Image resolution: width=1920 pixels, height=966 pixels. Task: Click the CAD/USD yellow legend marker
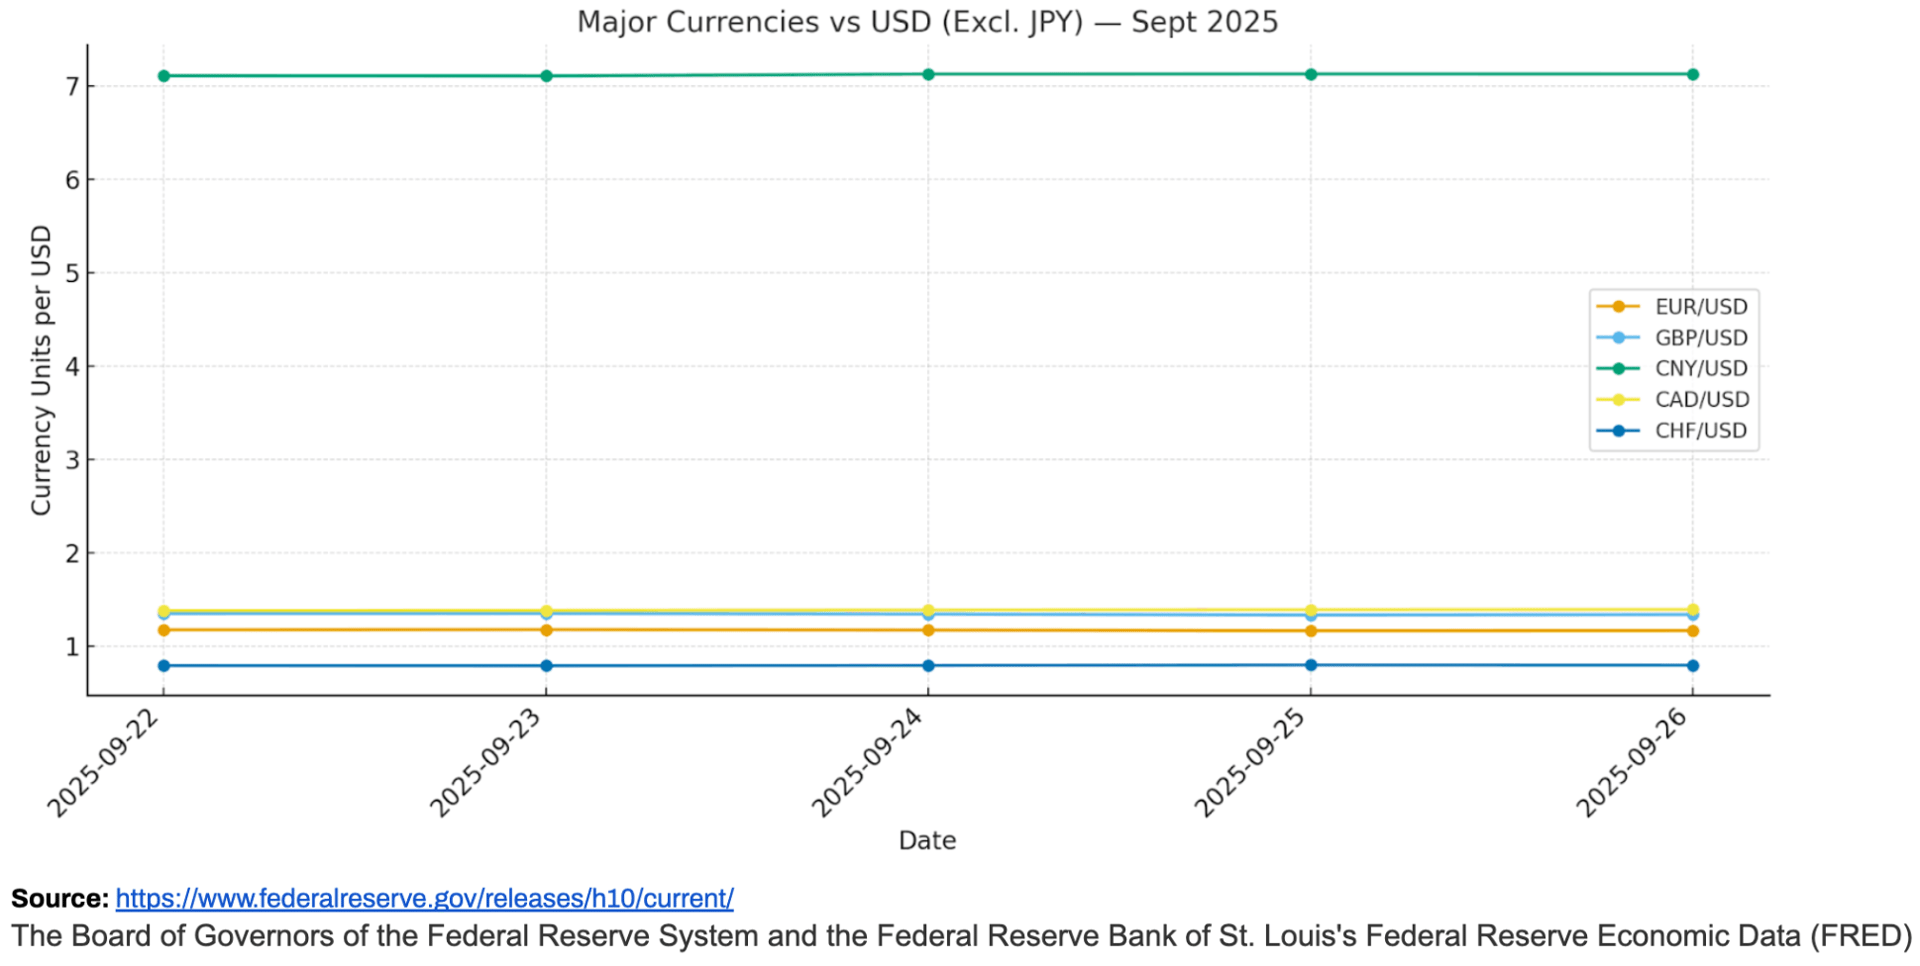1618,400
